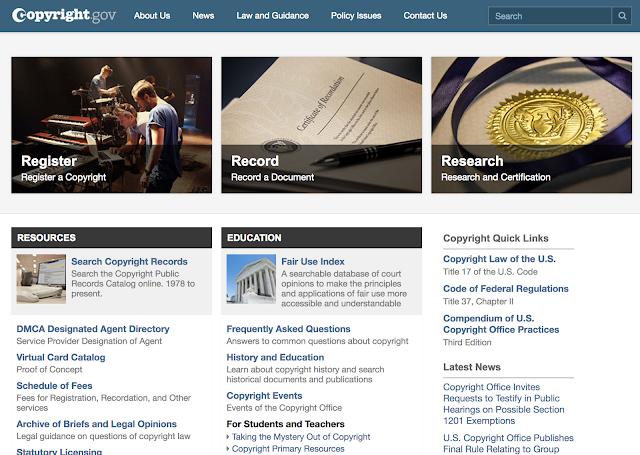Open the Copyright Events link
Viewport: 640px width, 455px height.
[264, 396]
